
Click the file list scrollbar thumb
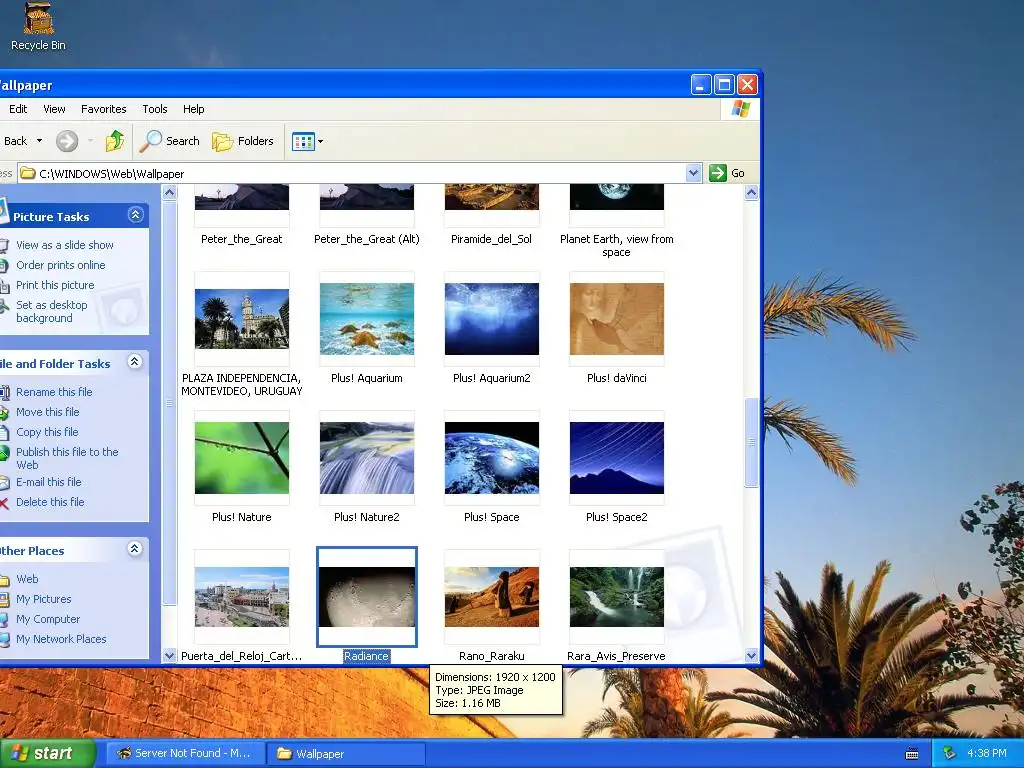click(751, 442)
